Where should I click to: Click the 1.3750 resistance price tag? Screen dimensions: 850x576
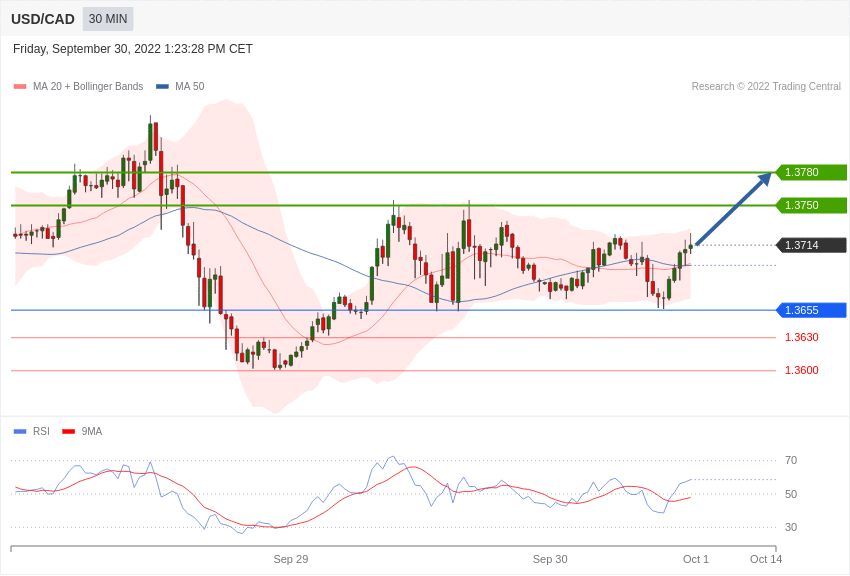pyautogui.click(x=812, y=205)
